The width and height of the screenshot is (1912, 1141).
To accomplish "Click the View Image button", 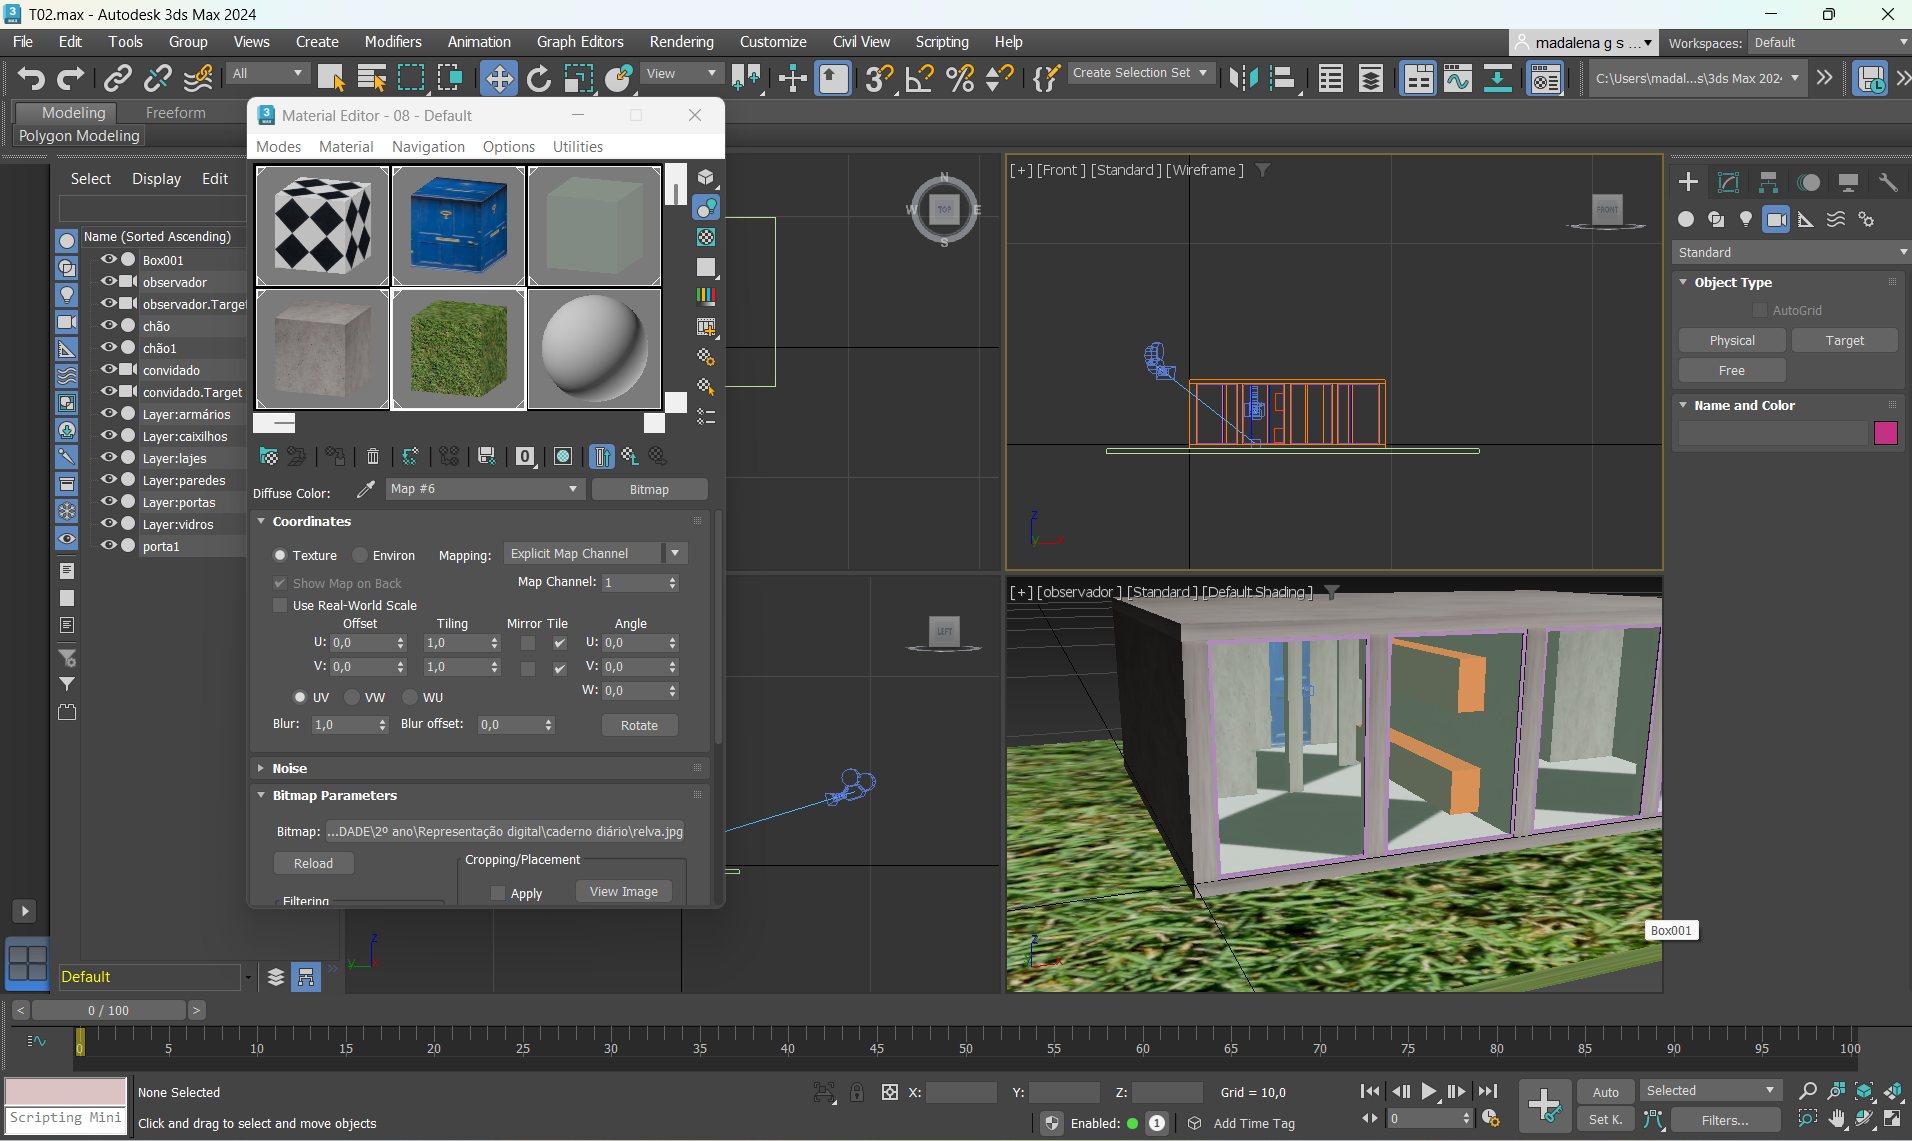I will [623, 892].
